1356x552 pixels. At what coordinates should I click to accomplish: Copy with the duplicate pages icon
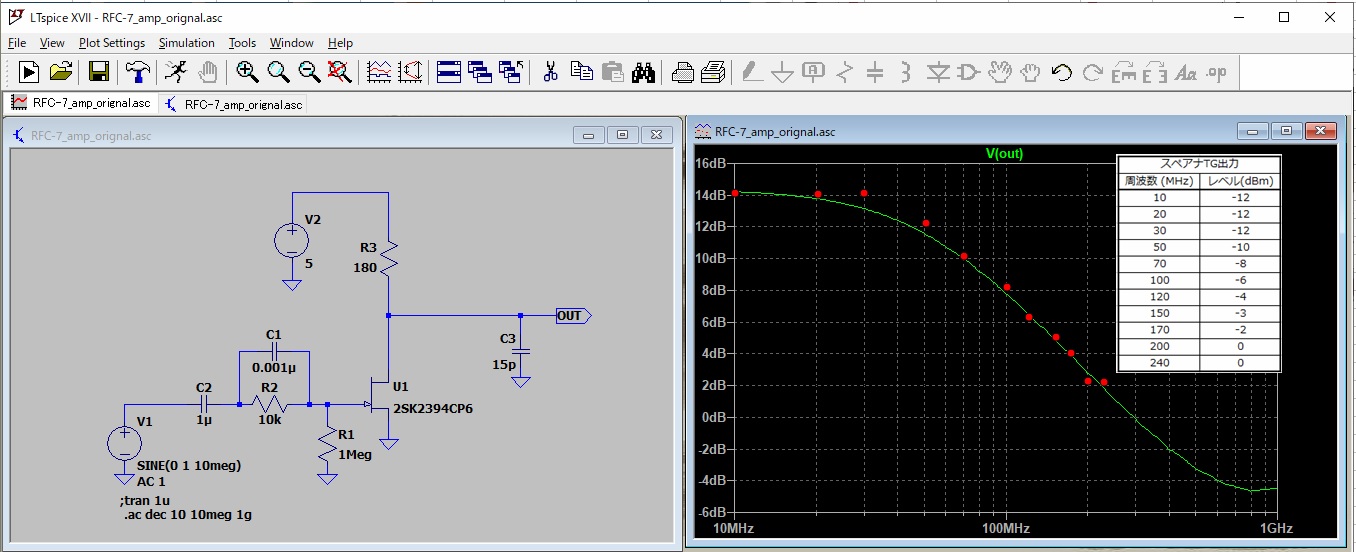(x=582, y=72)
